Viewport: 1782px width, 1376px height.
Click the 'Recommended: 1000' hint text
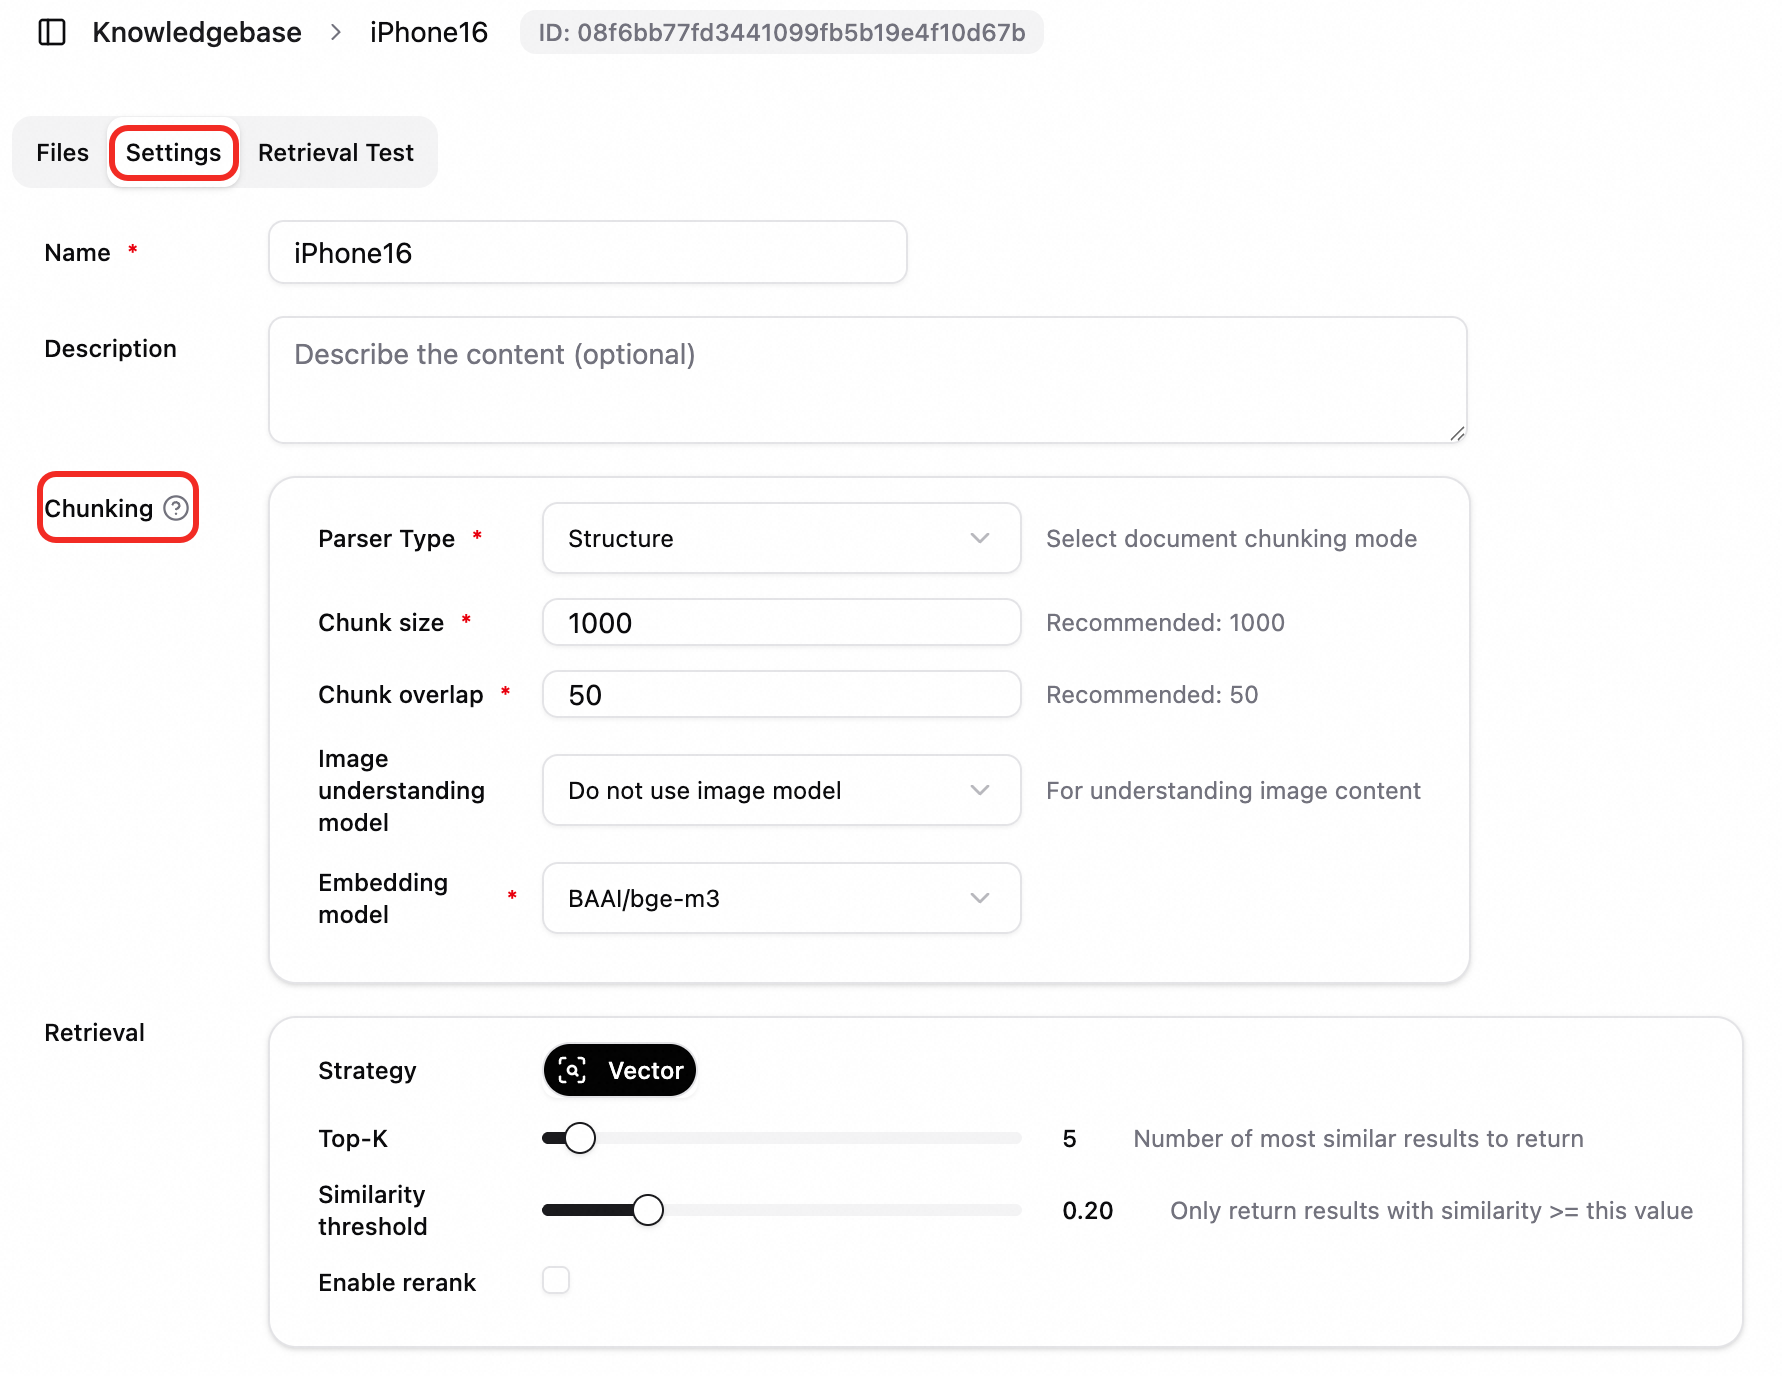pyautogui.click(x=1165, y=622)
